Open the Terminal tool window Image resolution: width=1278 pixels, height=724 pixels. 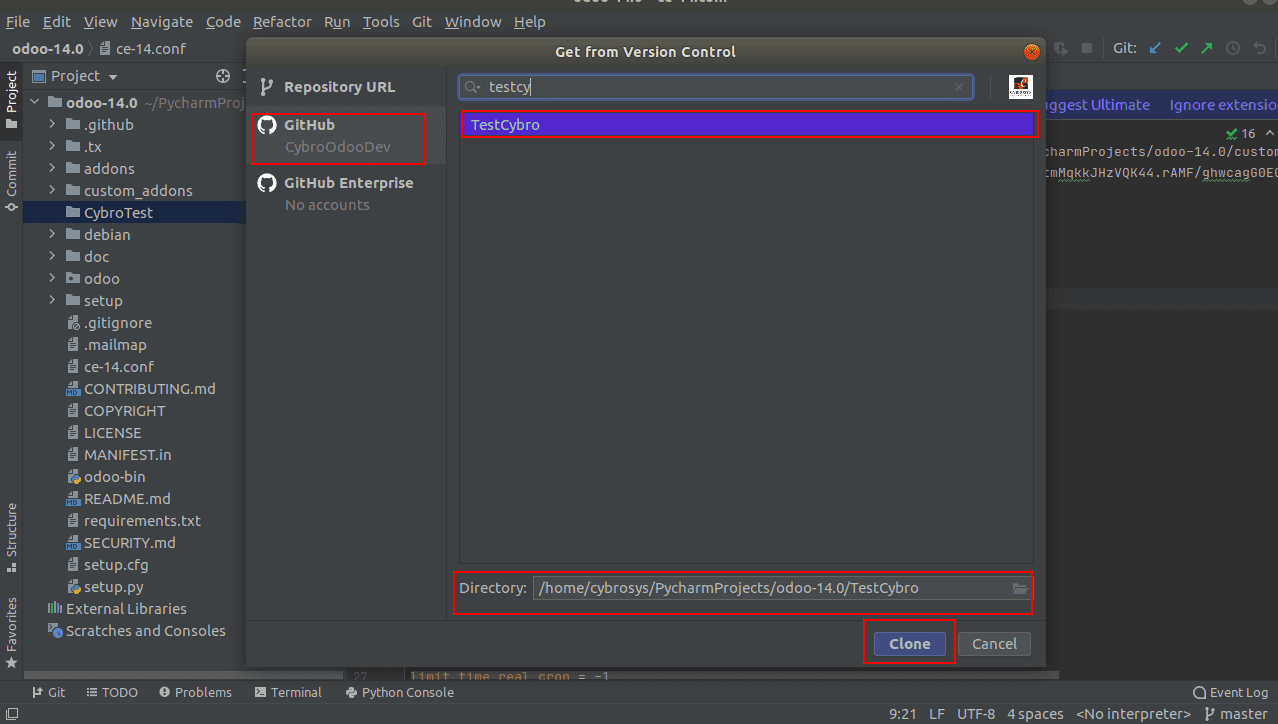coord(288,692)
